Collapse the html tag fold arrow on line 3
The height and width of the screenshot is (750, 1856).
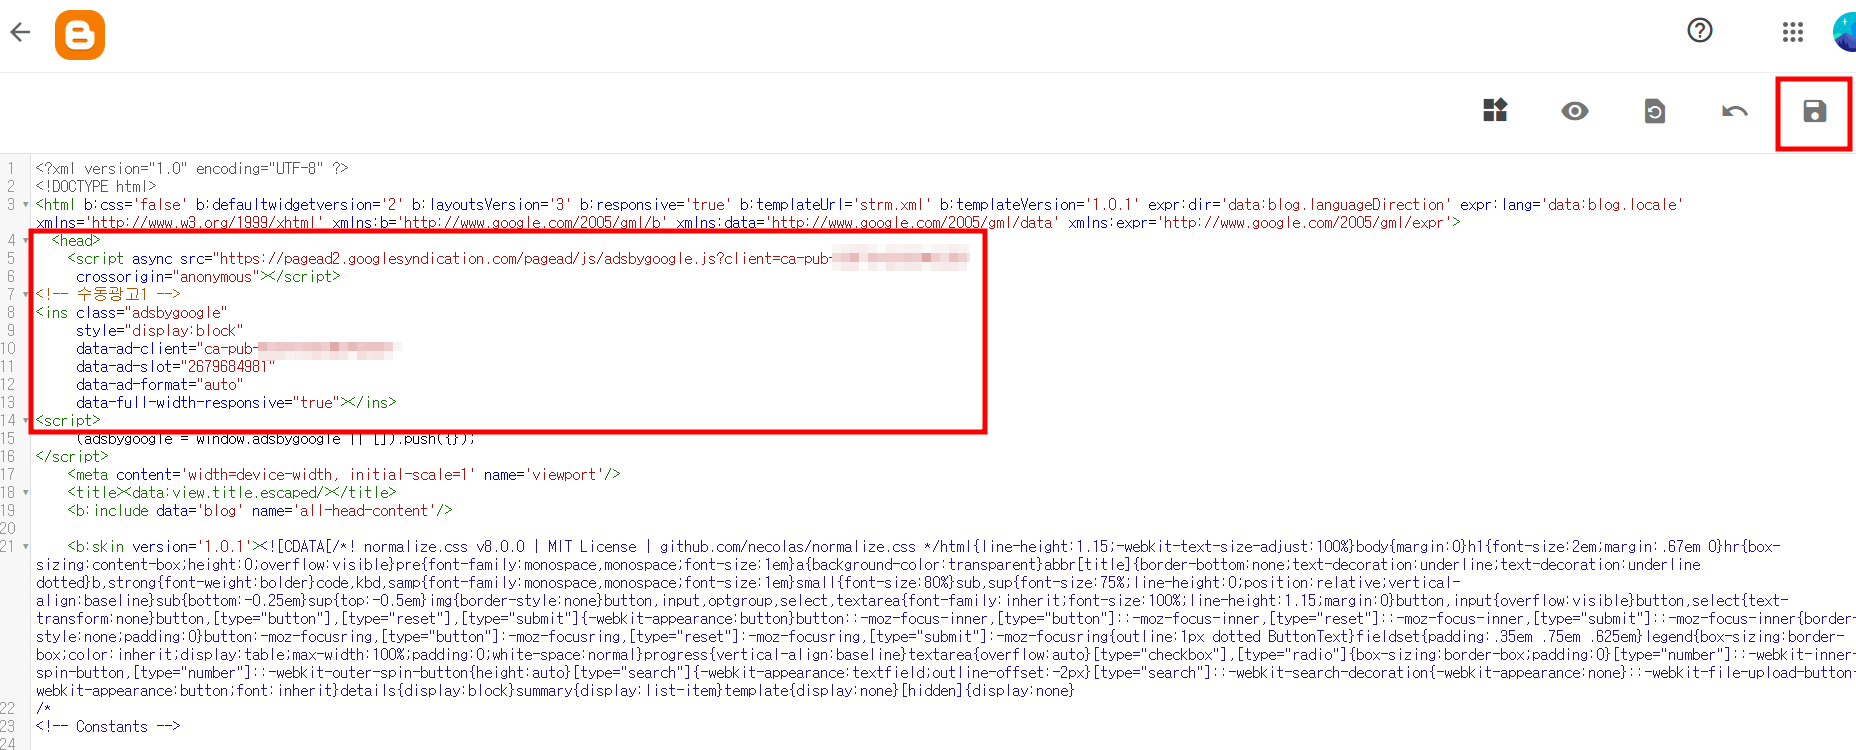[x=25, y=205]
